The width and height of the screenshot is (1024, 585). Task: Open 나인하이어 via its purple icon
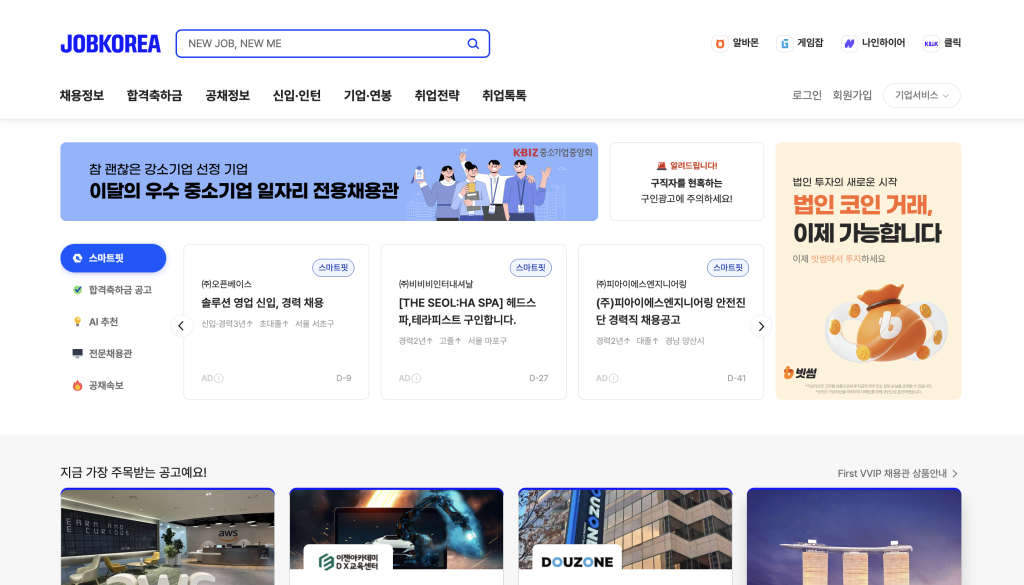850,43
